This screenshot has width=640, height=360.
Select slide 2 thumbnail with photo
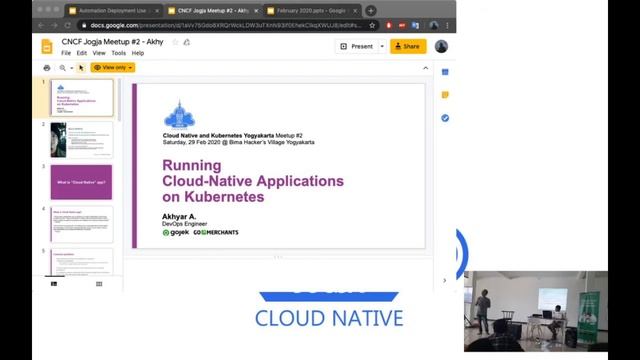coord(82,140)
